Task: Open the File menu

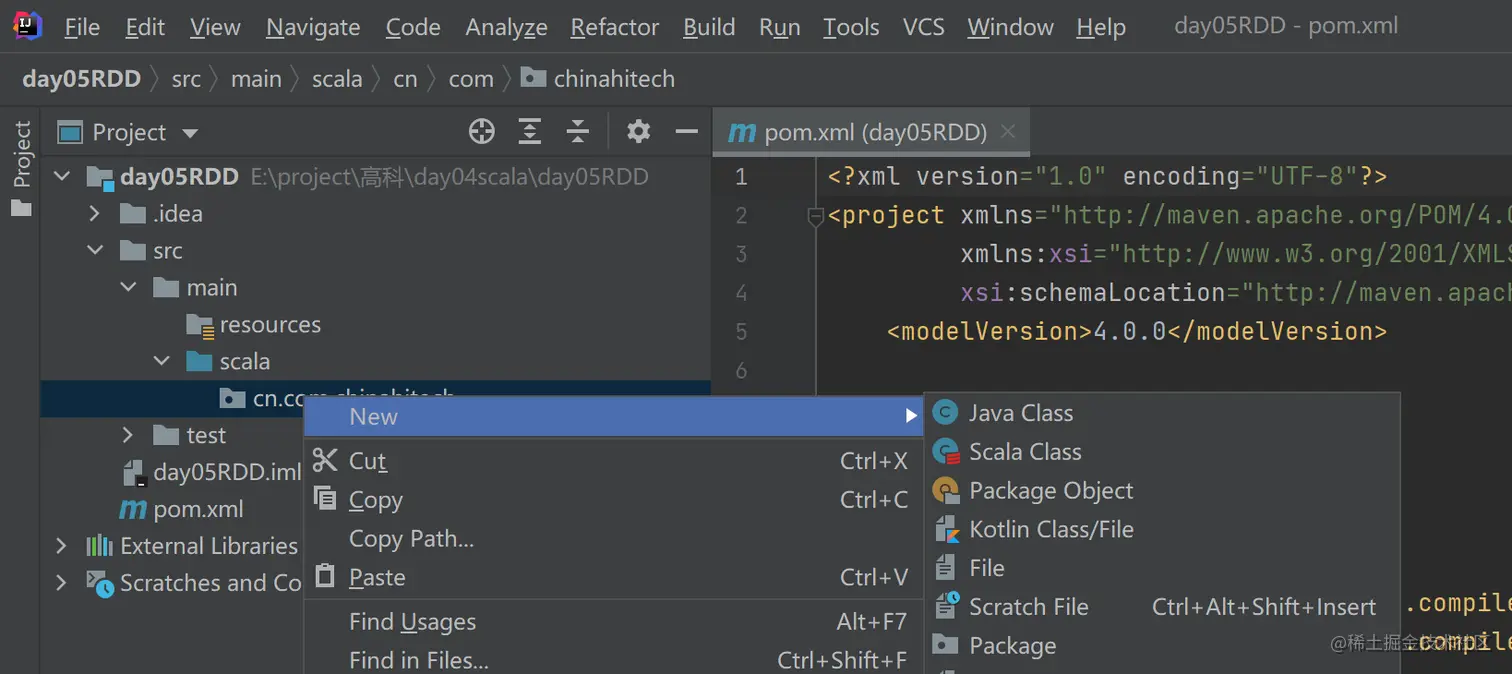Action: click(x=82, y=27)
